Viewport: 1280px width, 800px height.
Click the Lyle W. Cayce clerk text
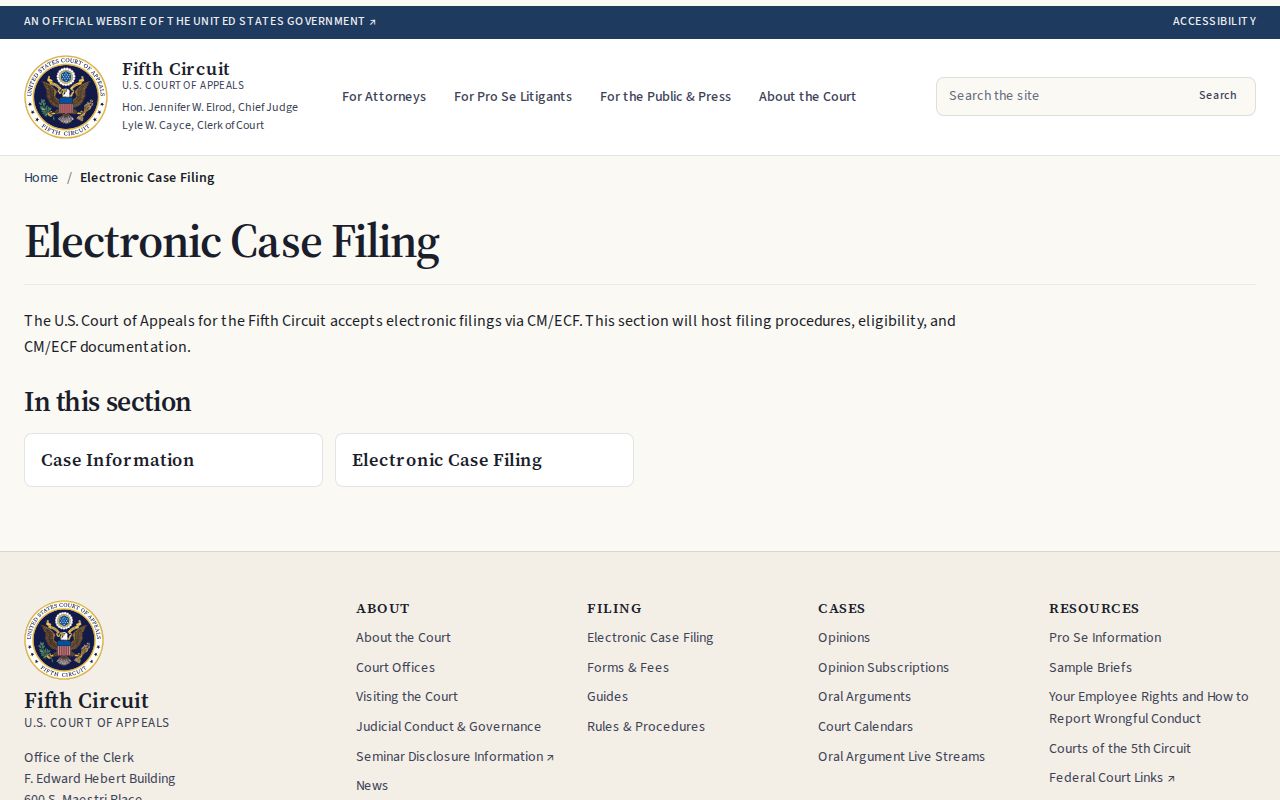193,125
